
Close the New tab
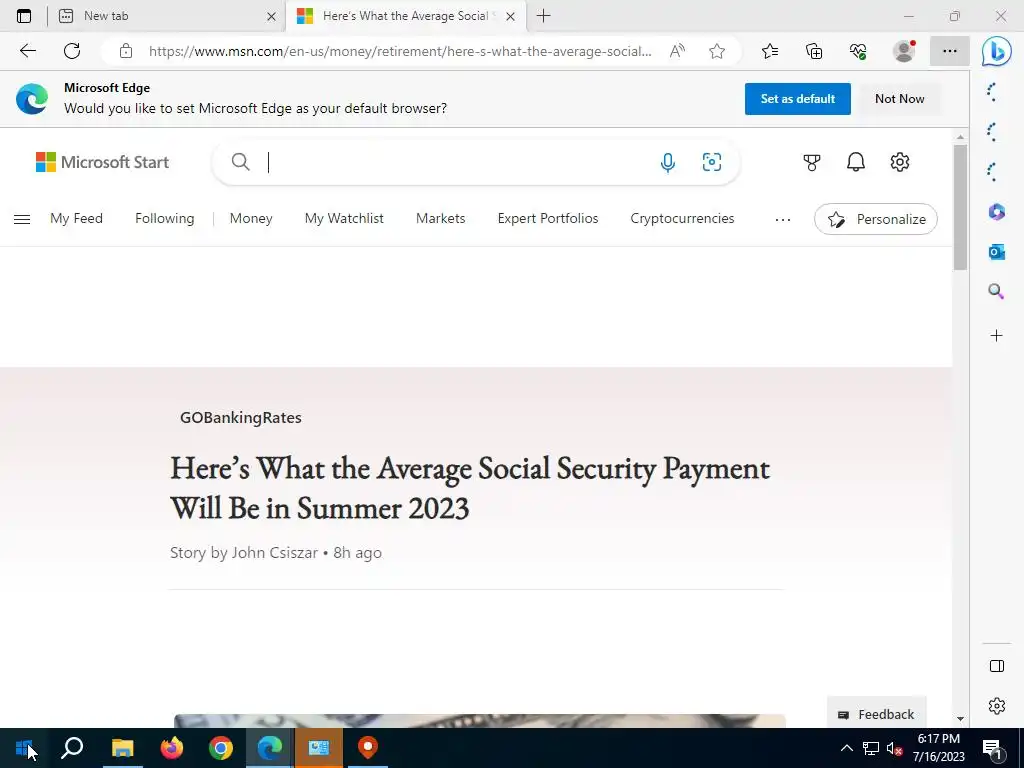[x=272, y=17]
